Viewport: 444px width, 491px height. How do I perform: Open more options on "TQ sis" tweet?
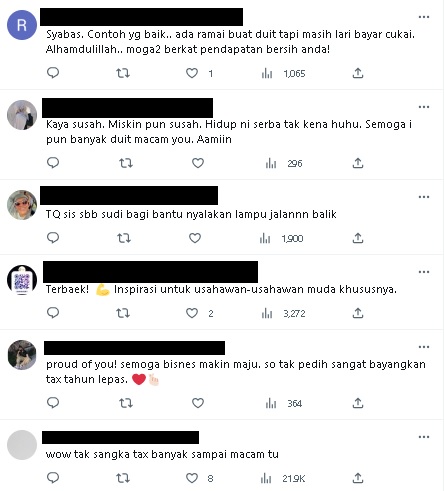(x=424, y=197)
